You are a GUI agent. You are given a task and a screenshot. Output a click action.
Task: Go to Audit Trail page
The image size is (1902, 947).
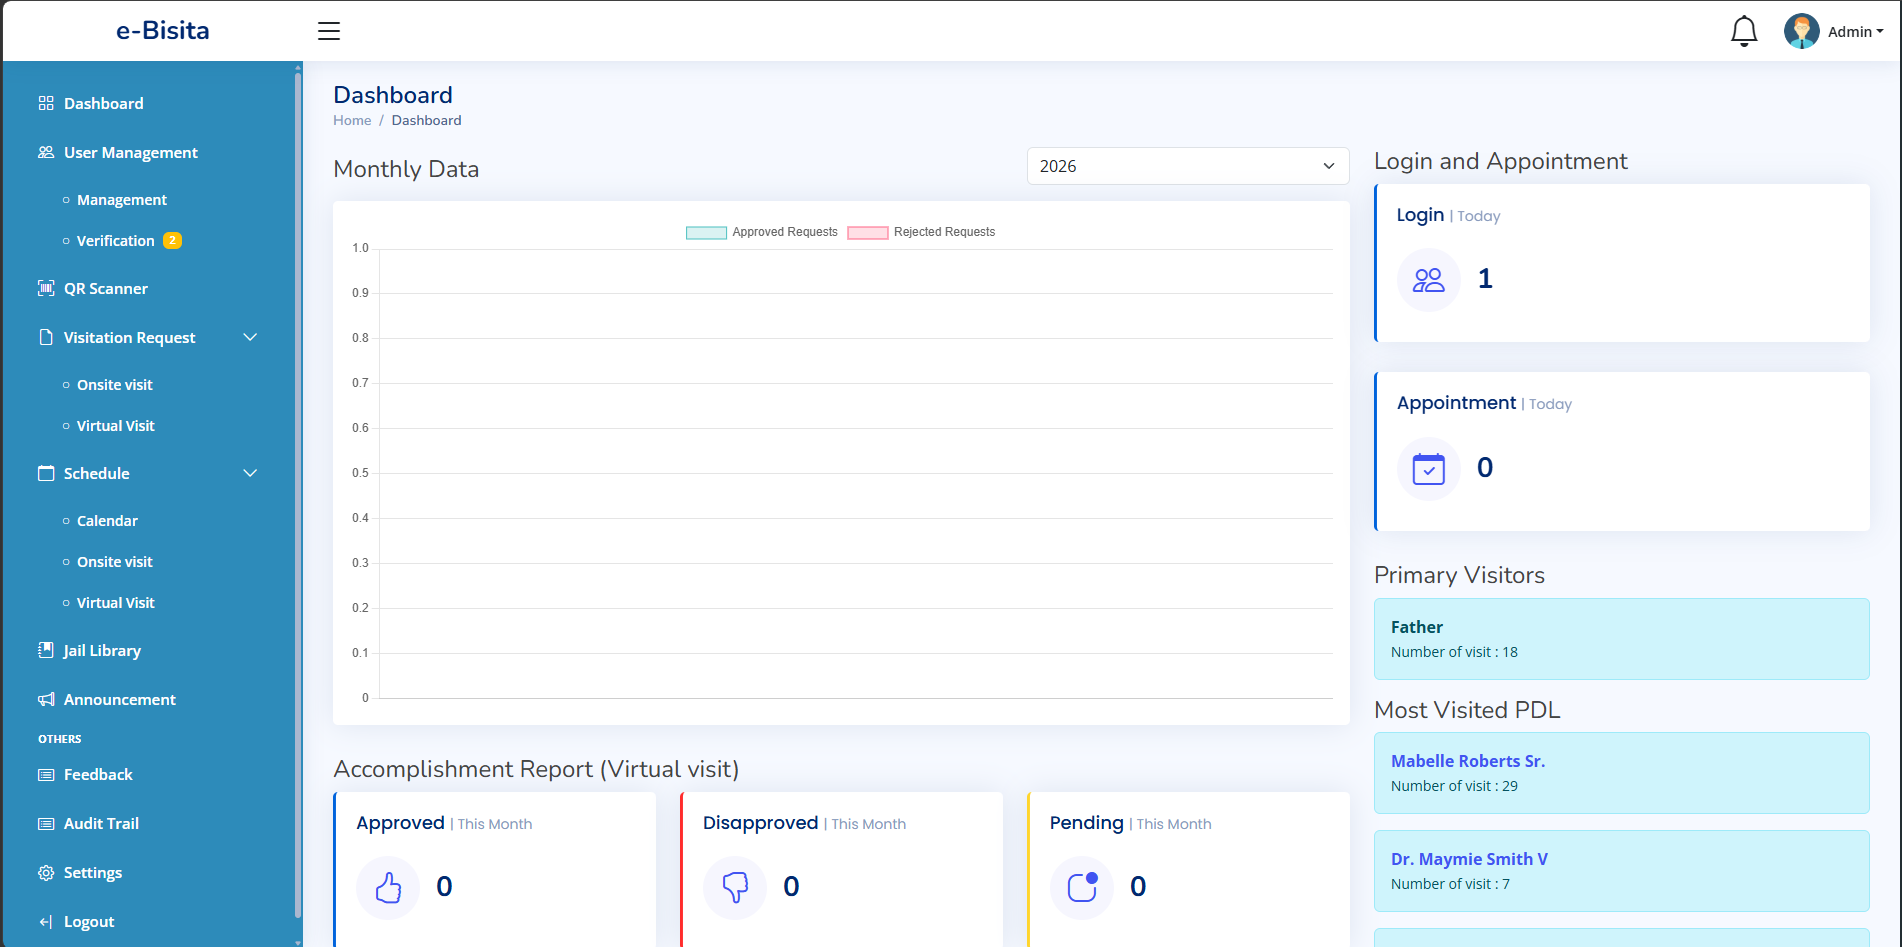[101, 823]
